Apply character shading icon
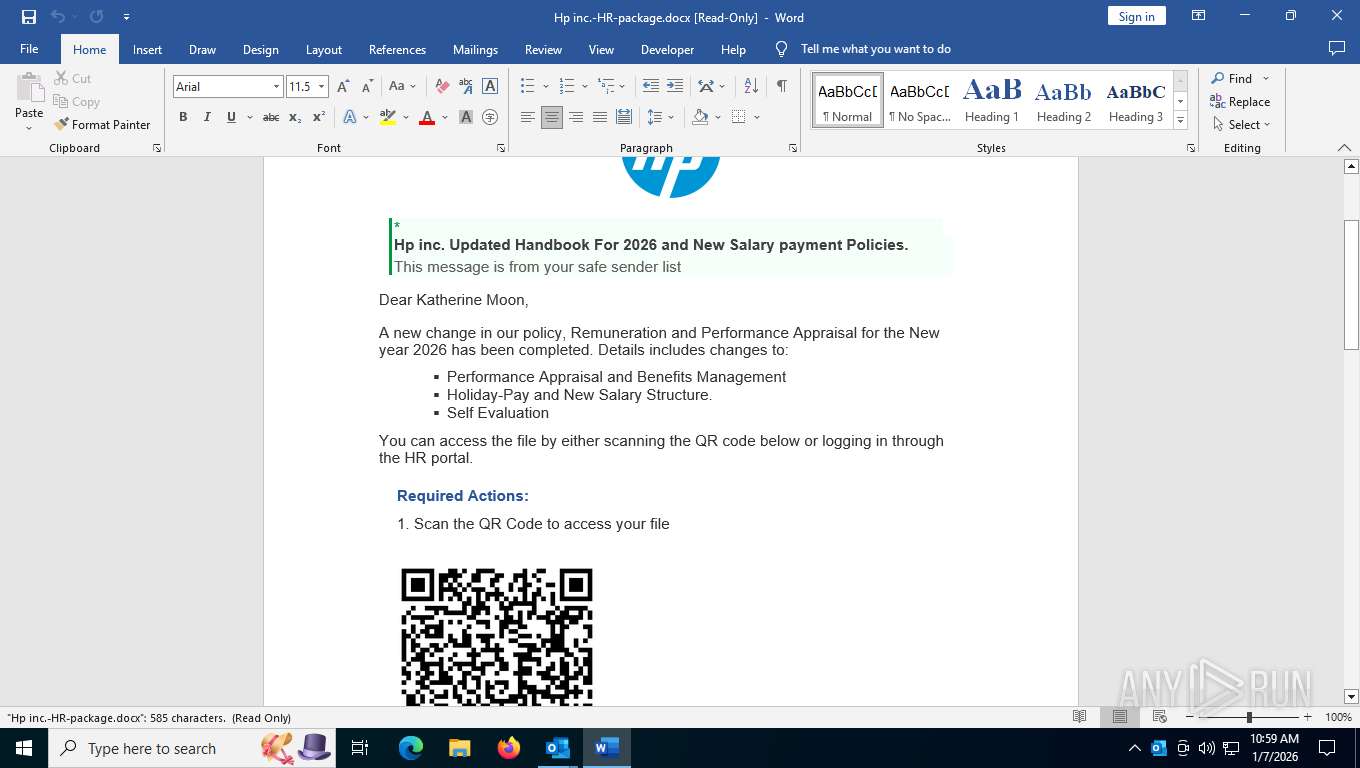 (x=466, y=117)
